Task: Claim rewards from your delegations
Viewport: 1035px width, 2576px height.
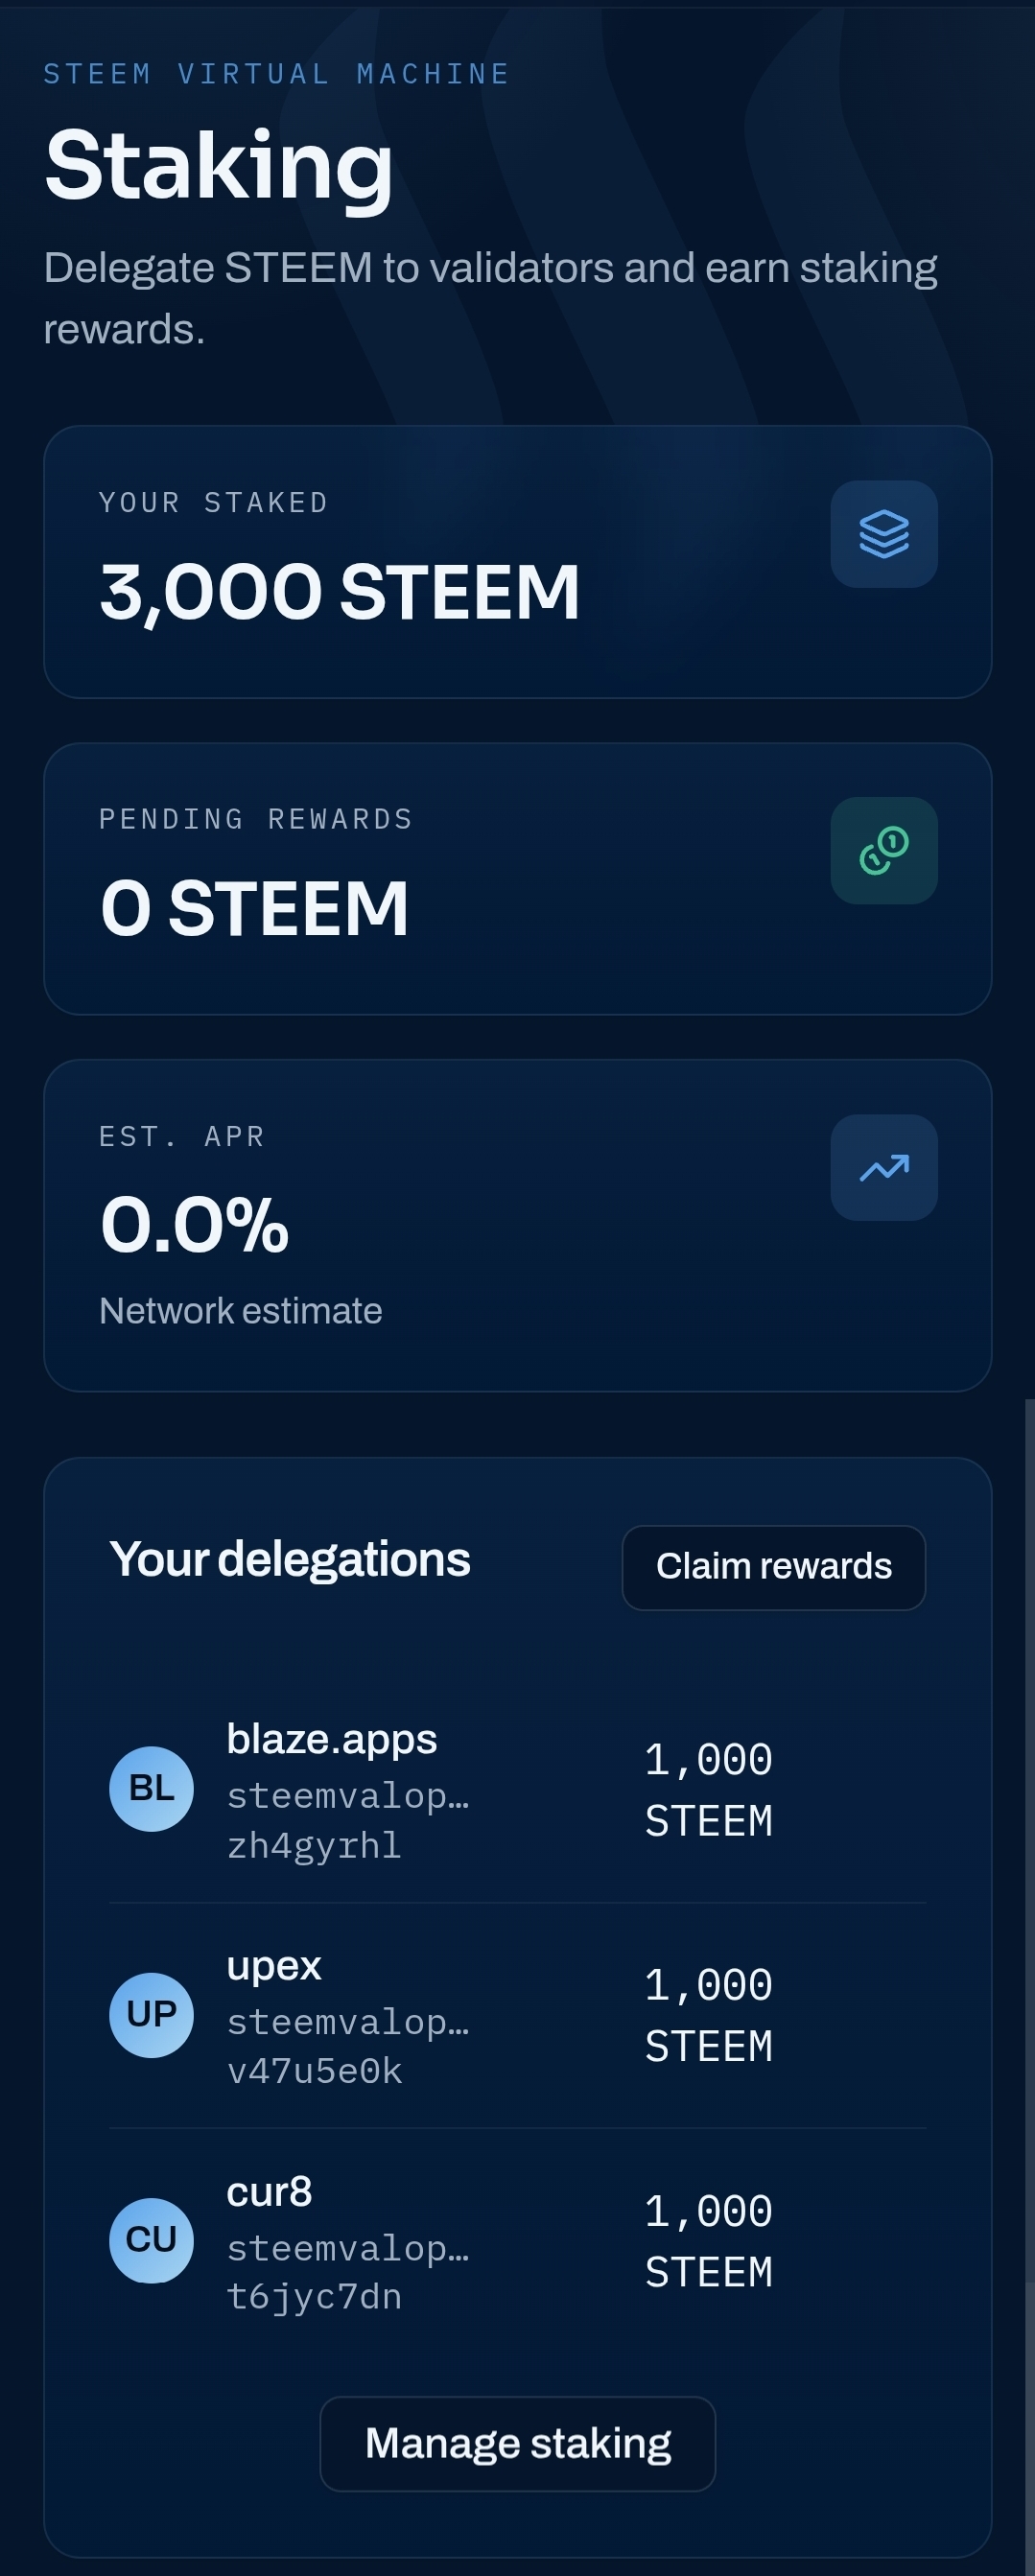Action: click(773, 1567)
